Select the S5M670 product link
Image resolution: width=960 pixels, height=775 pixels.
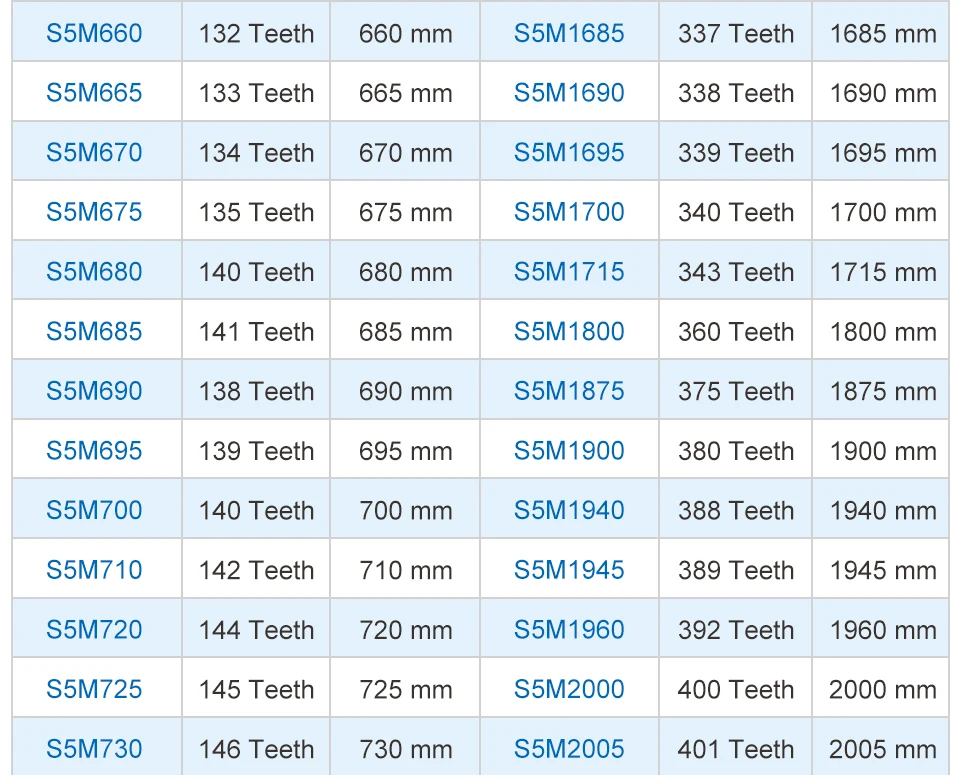(x=94, y=152)
